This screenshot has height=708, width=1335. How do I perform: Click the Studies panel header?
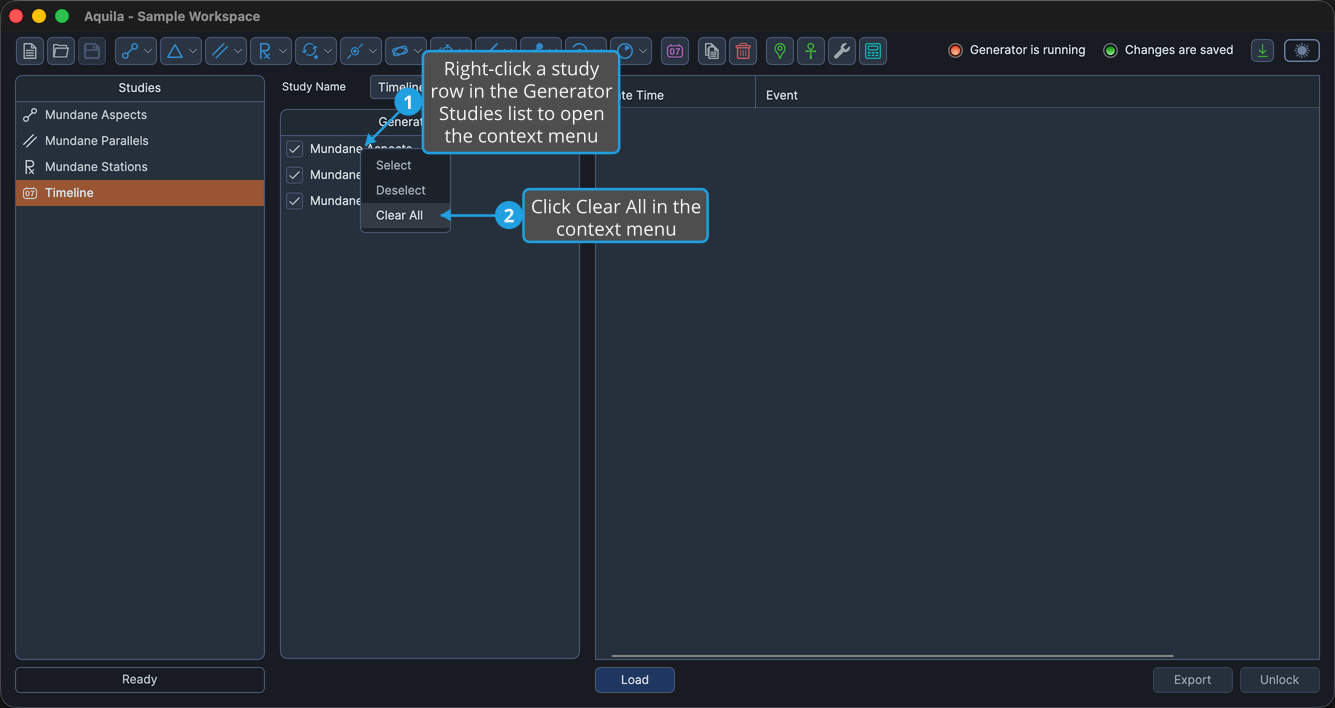click(140, 88)
